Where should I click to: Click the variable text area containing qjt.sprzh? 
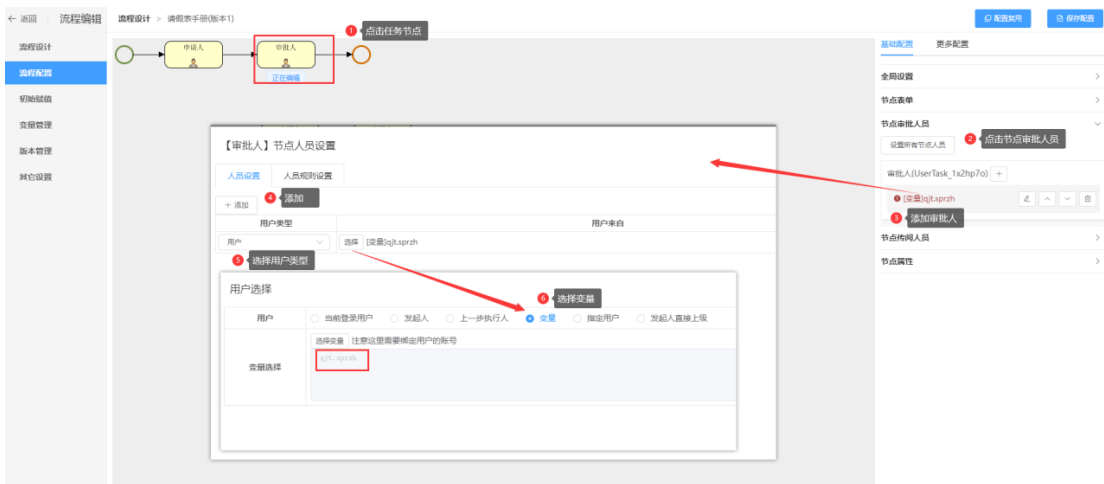coord(523,374)
